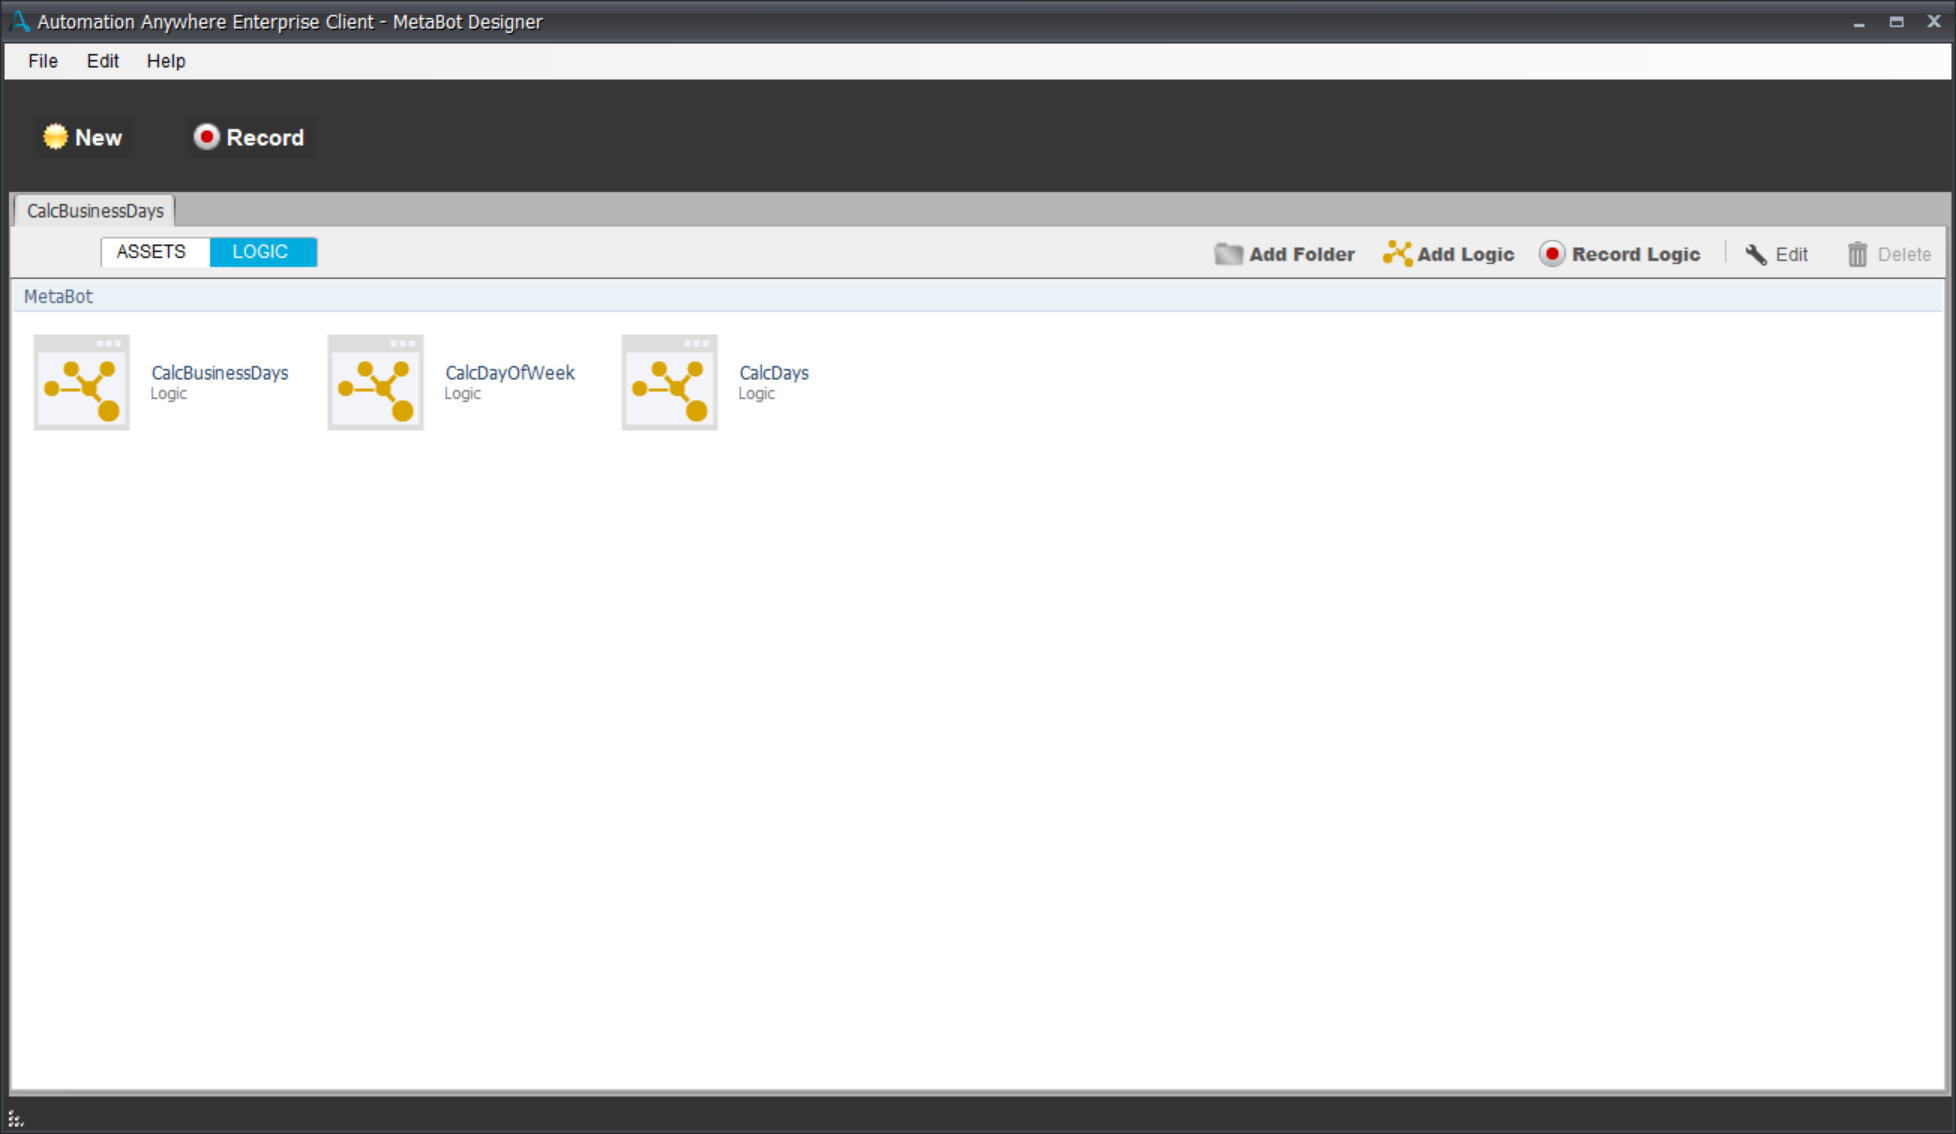Click the Automation Anywhere logo in title bar
This screenshot has height=1134, width=1956.
(x=19, y=21)
